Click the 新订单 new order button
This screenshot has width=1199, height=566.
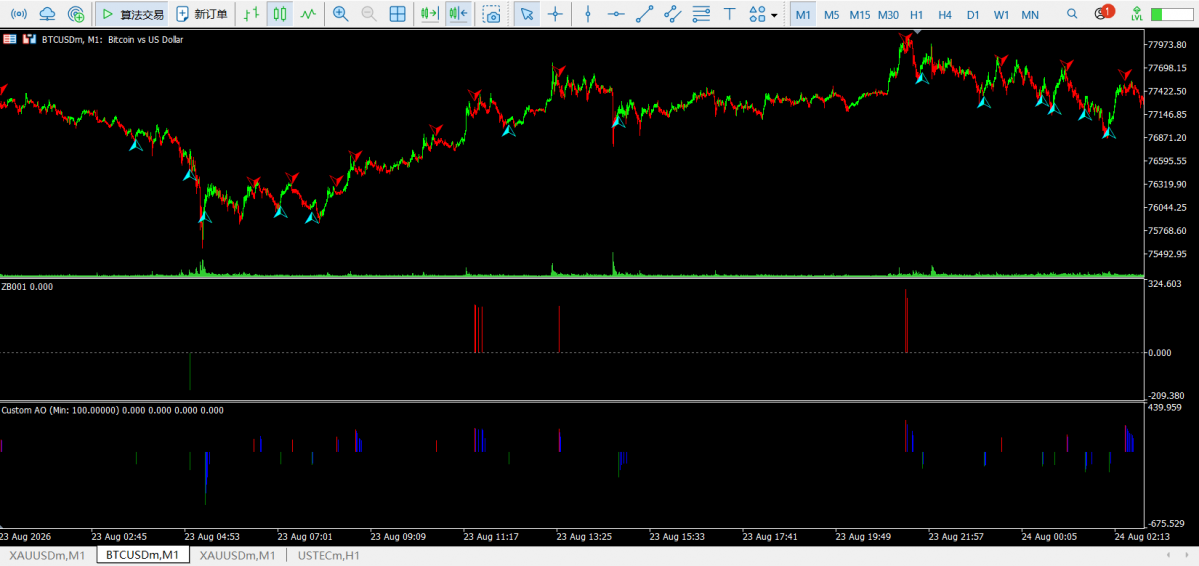[202, 14]
